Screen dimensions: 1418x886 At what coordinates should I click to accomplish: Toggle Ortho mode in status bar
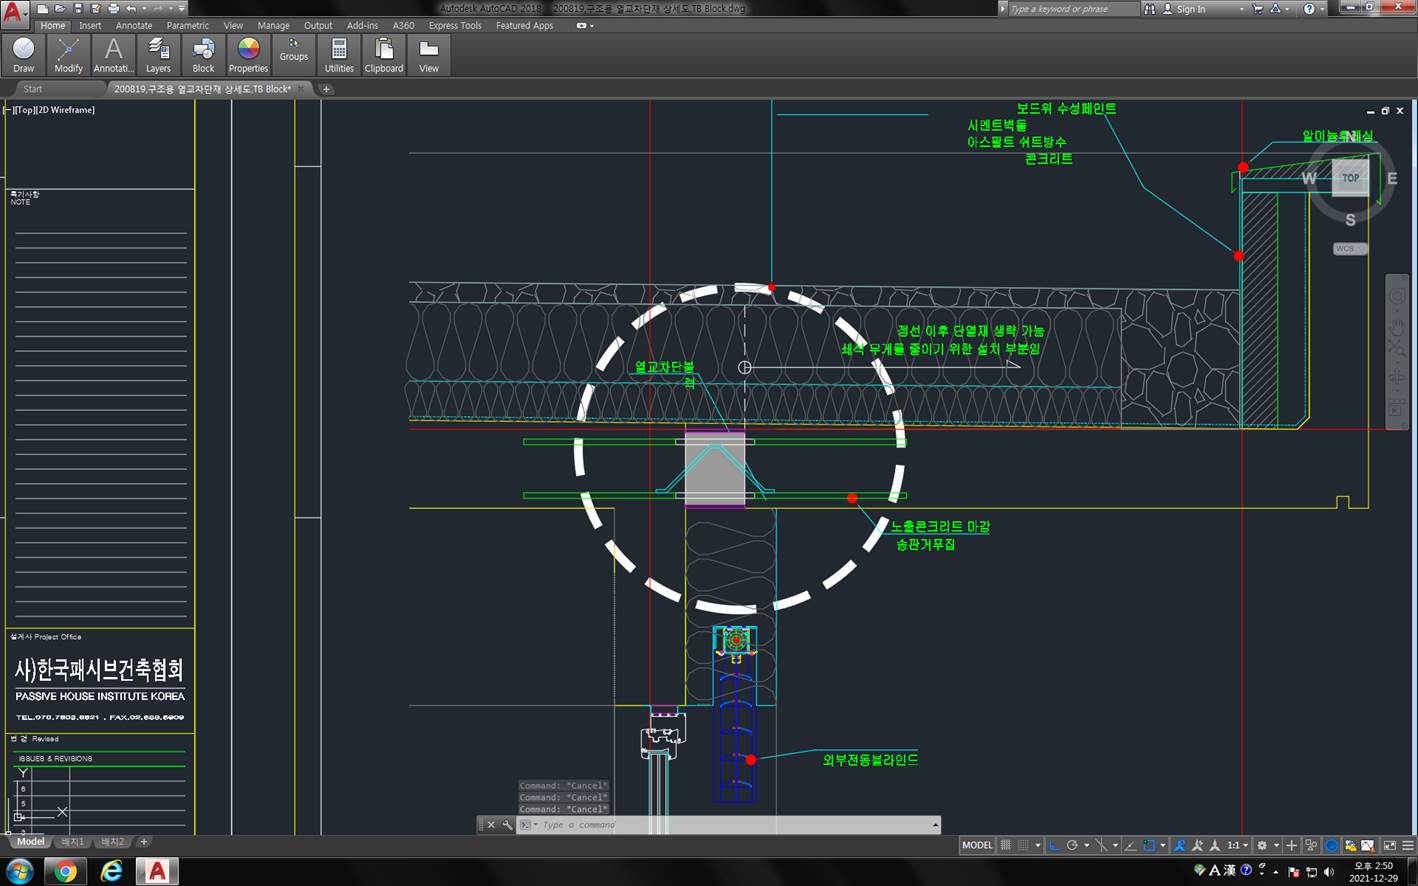click(x=1054, y=845)
